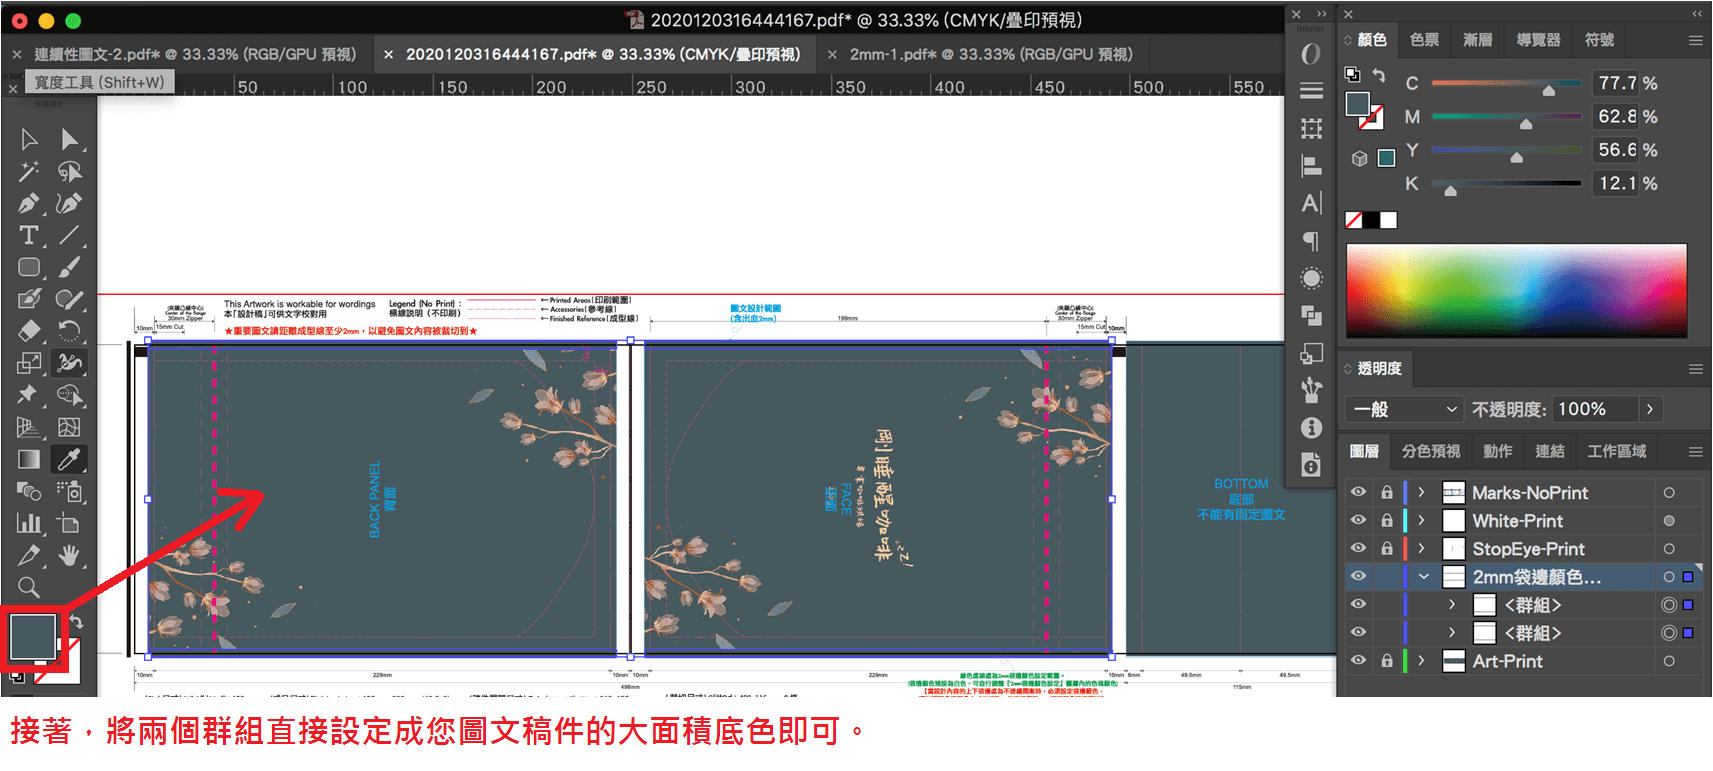This screenshot has width=1713, height=771.
Task: Activate the Magic Wand tool
Action: point(29,171)
